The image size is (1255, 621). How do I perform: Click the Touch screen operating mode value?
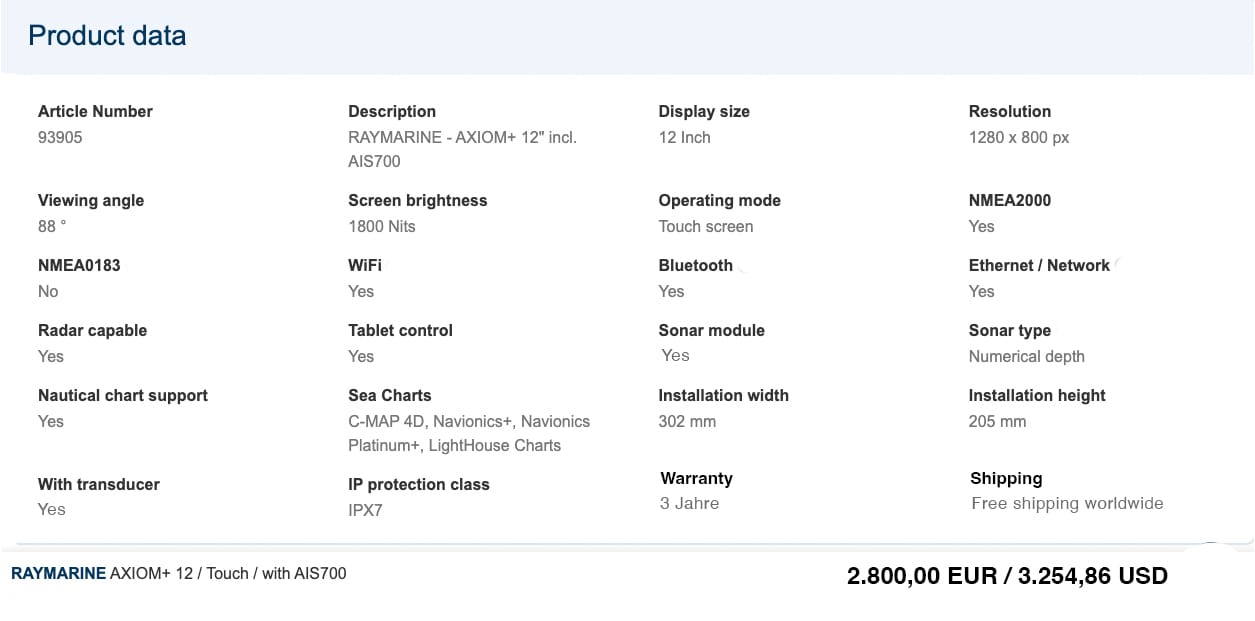[705, 226]
